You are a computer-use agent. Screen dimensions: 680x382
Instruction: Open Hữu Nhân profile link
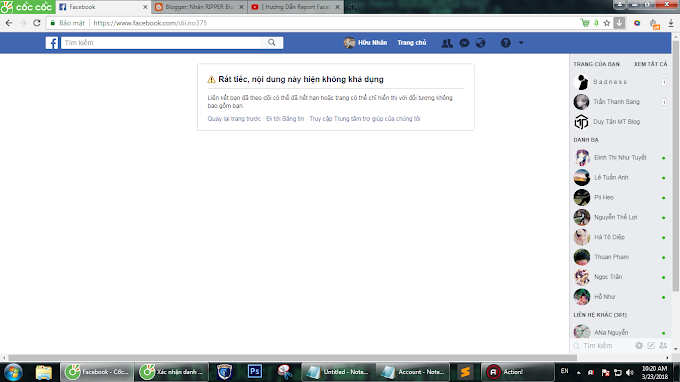(x=366, y=42)
